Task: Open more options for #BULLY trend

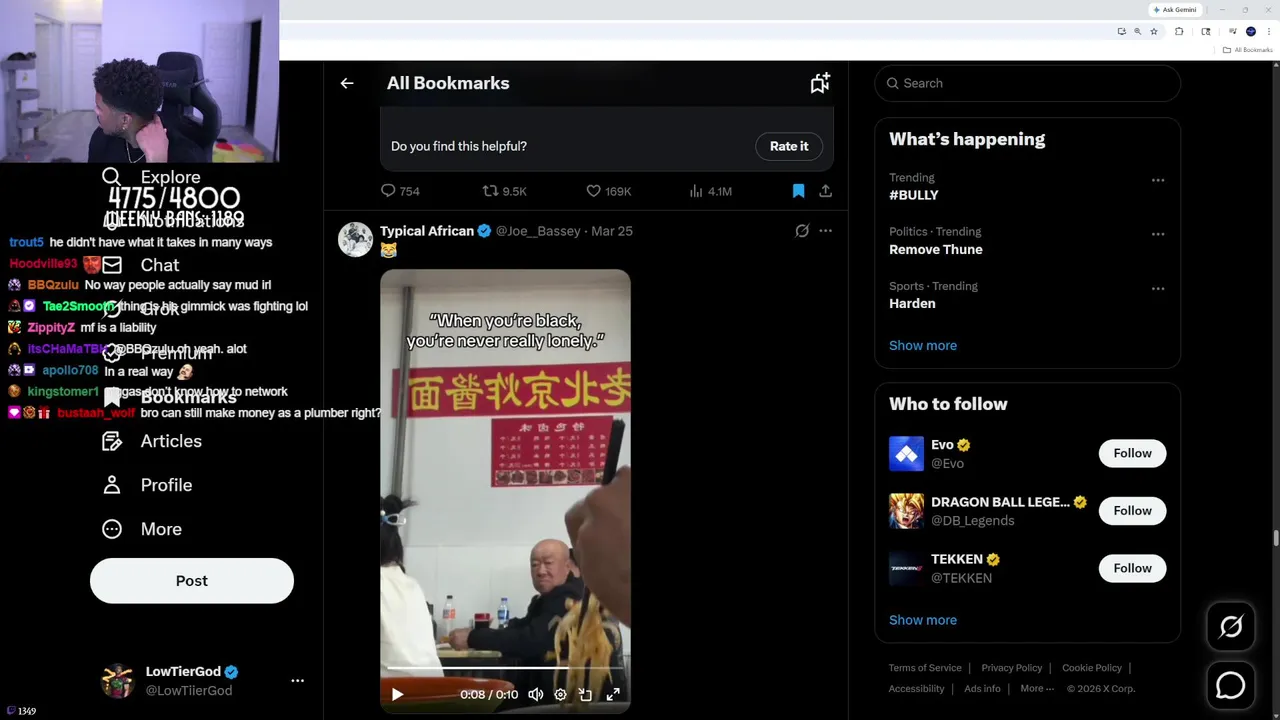Action: point(1158,180)
